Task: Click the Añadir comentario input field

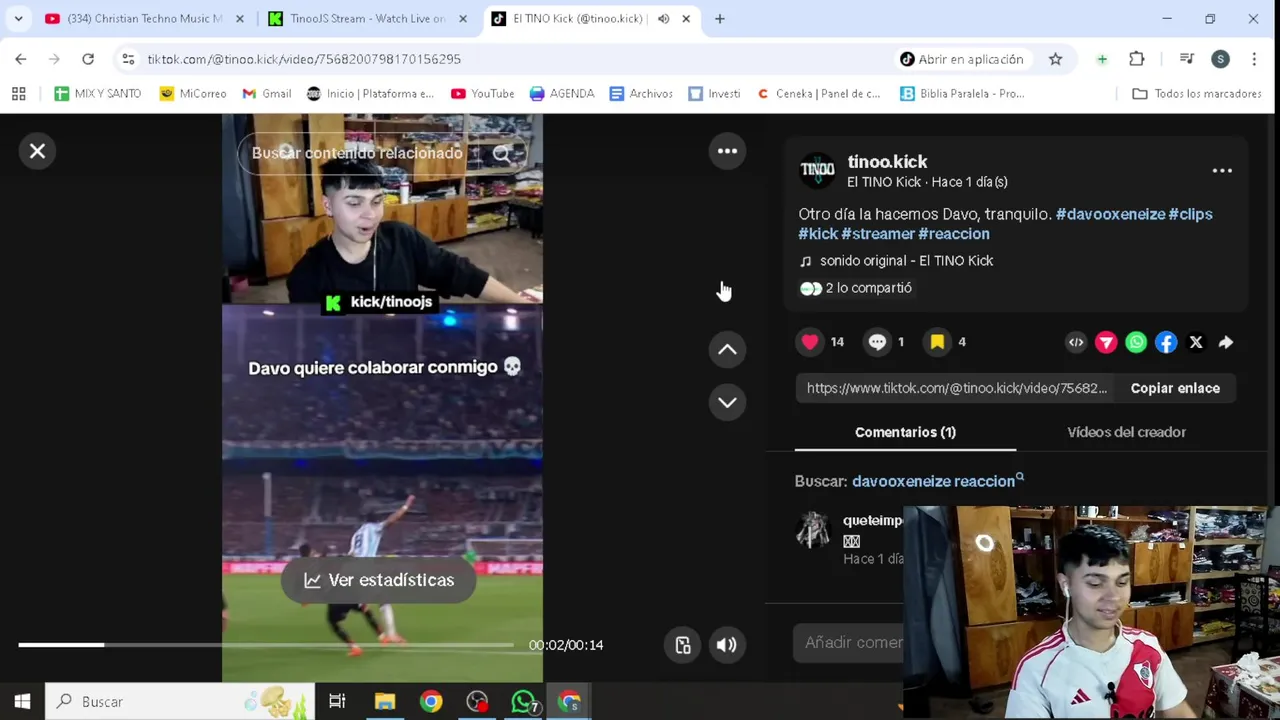Action: (850, 643)
